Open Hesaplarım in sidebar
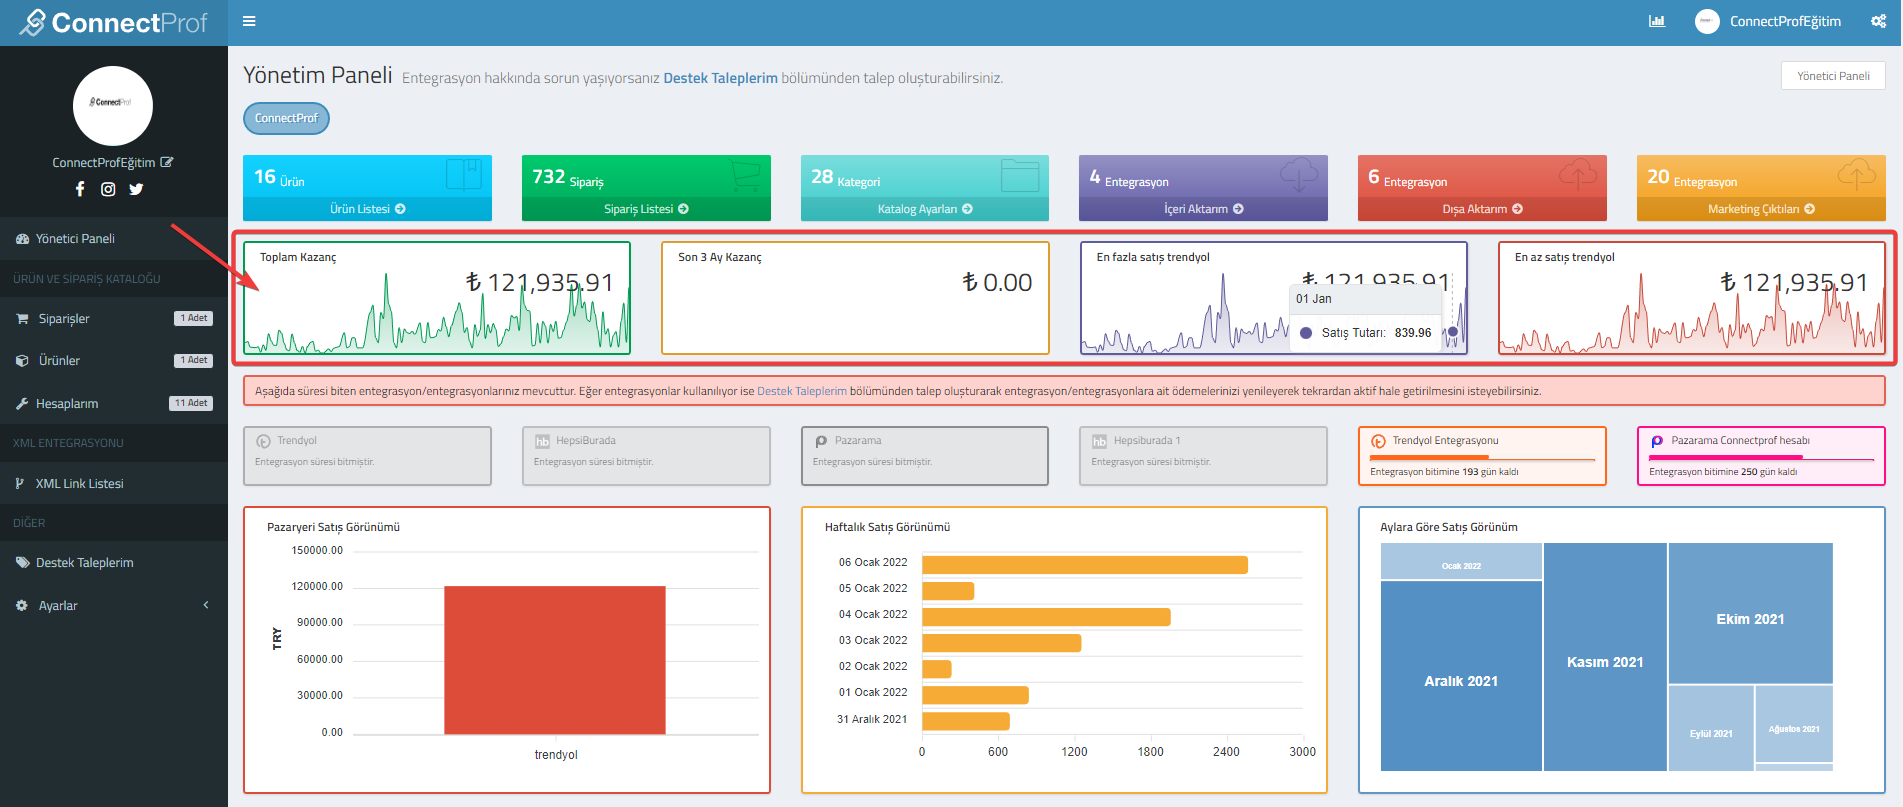This screenshot has width=1903, height=807. [114, 404]
